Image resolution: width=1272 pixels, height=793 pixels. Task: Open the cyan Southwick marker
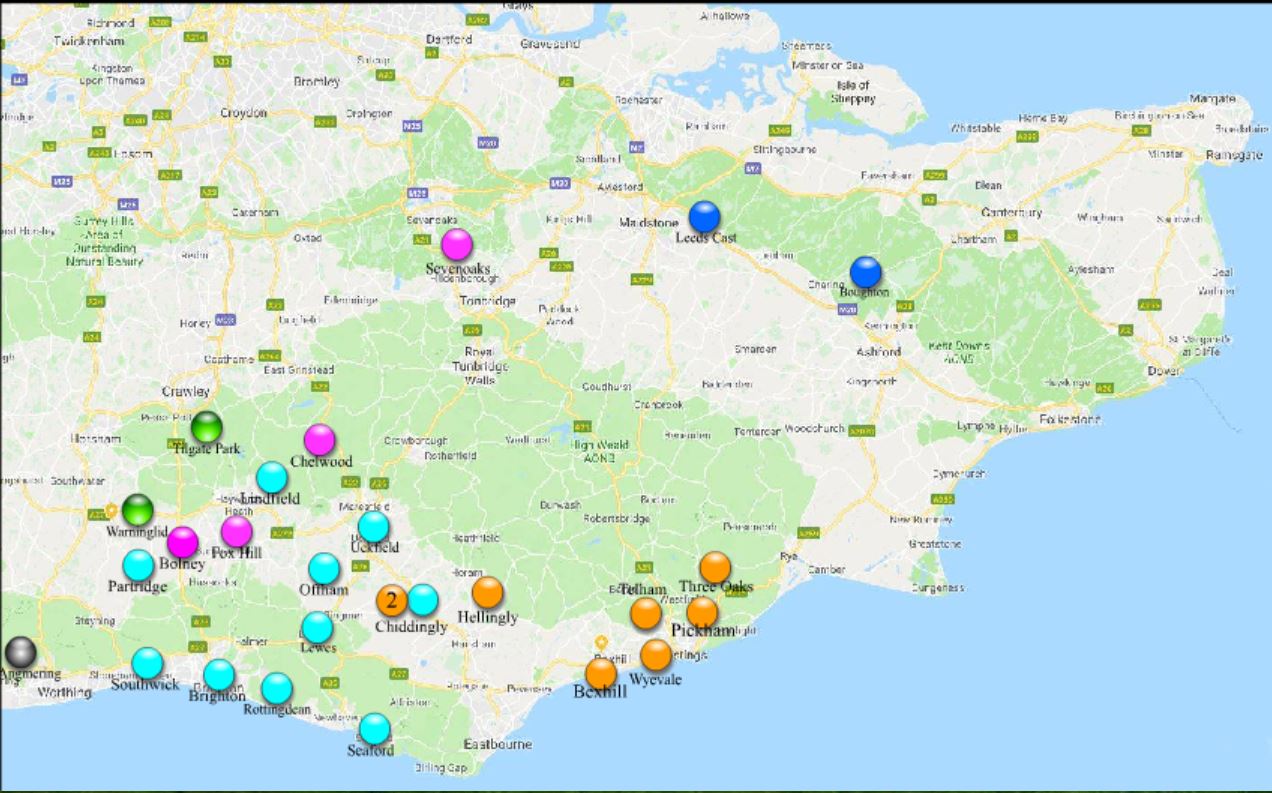click(x=147, y=663)
